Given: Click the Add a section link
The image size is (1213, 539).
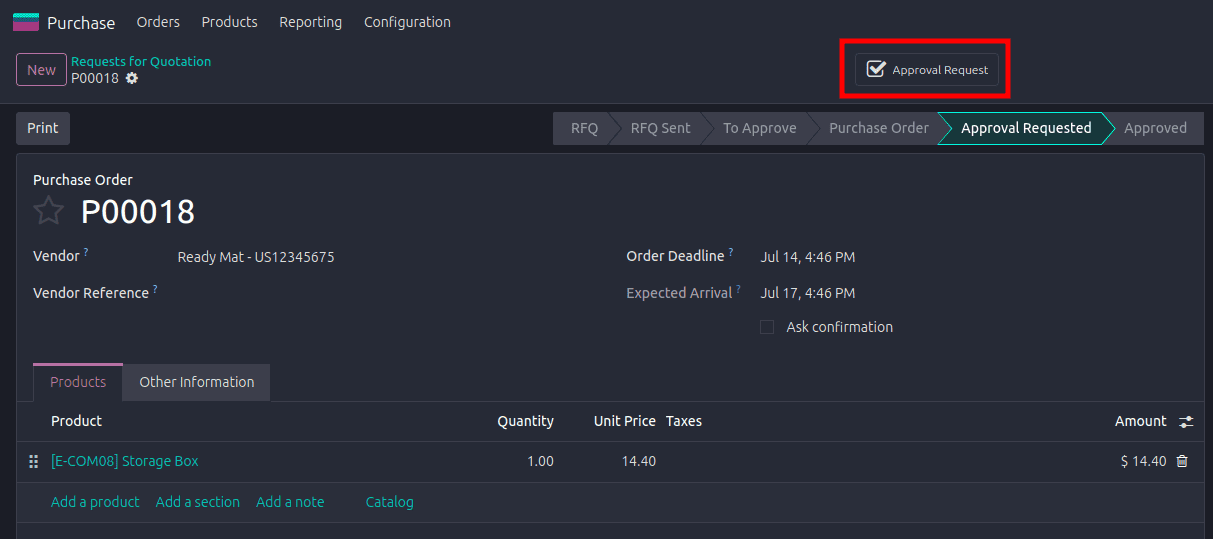Looking at the screenshot, I should (198, 502).
